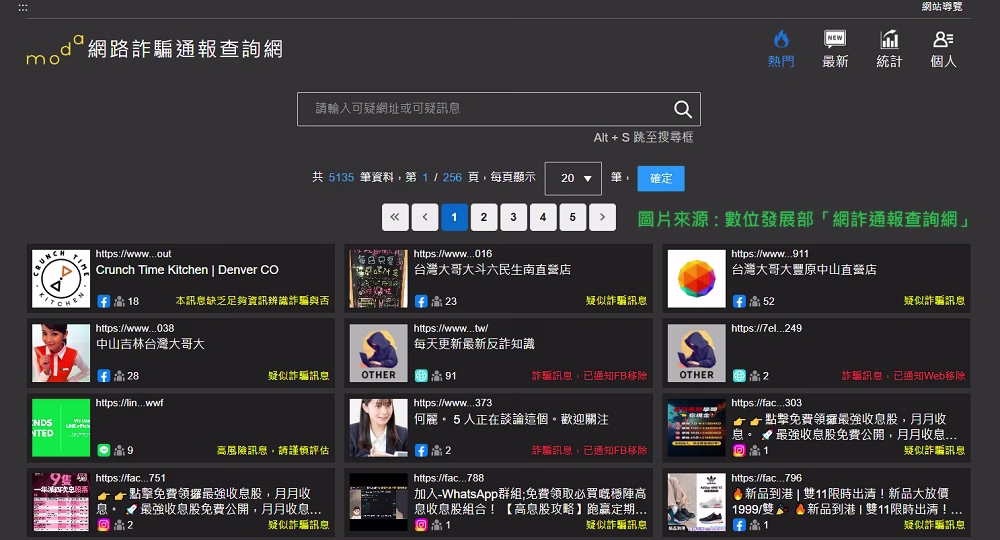Go to pagination page 3
The width and height of the screenshot is (1000, 540).
(513, 217)
